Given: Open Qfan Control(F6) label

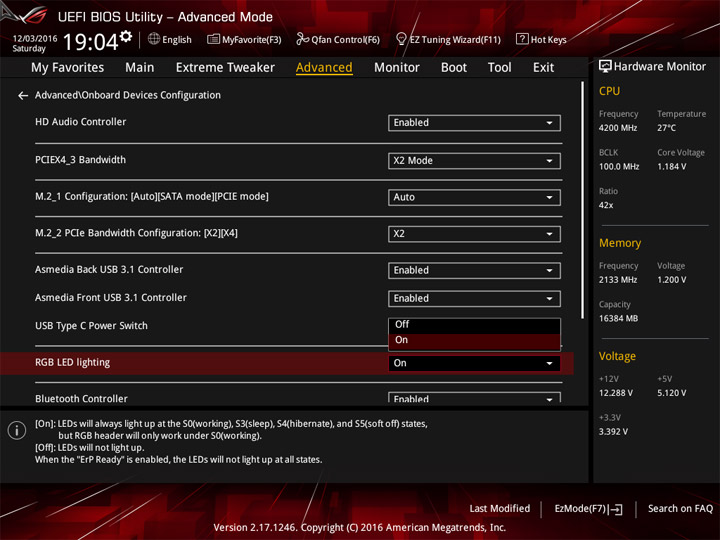Looking at the screenshot, I should [x=345, y=40].
